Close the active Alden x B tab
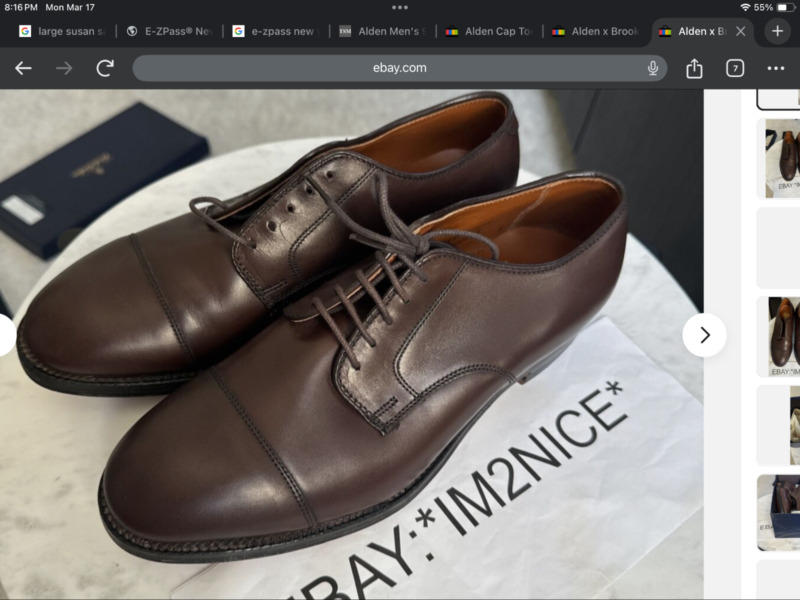800x600 pixels. (740, 31)
